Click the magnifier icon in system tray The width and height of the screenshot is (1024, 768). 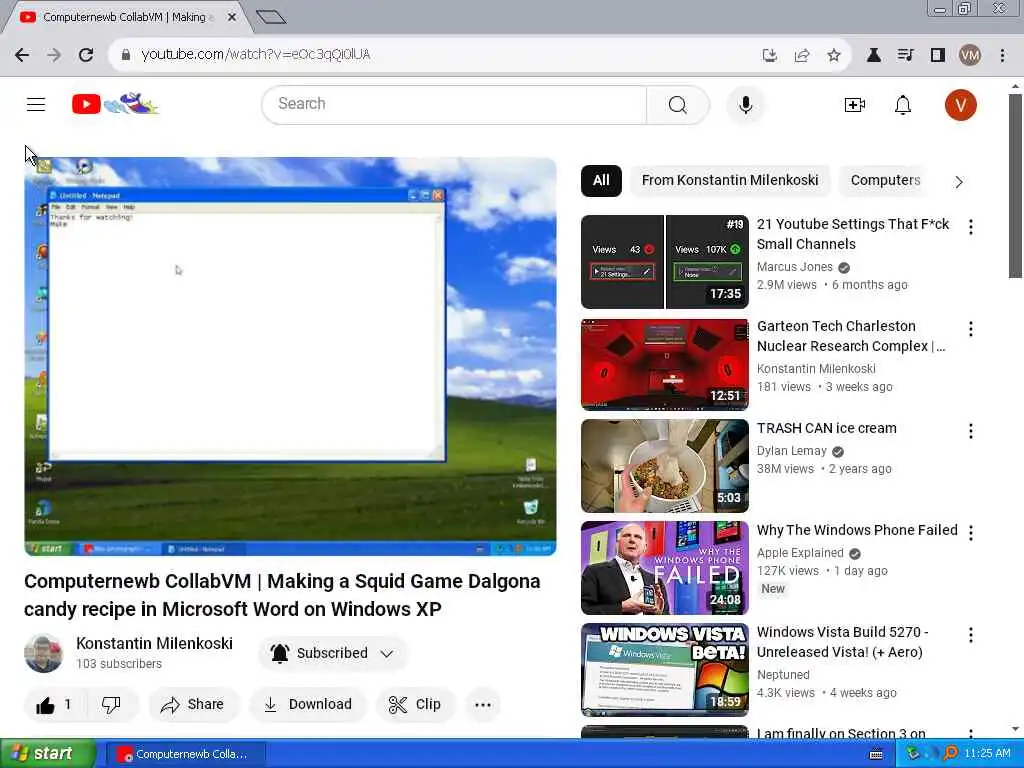pyautogui.click(x=951, y=754)
